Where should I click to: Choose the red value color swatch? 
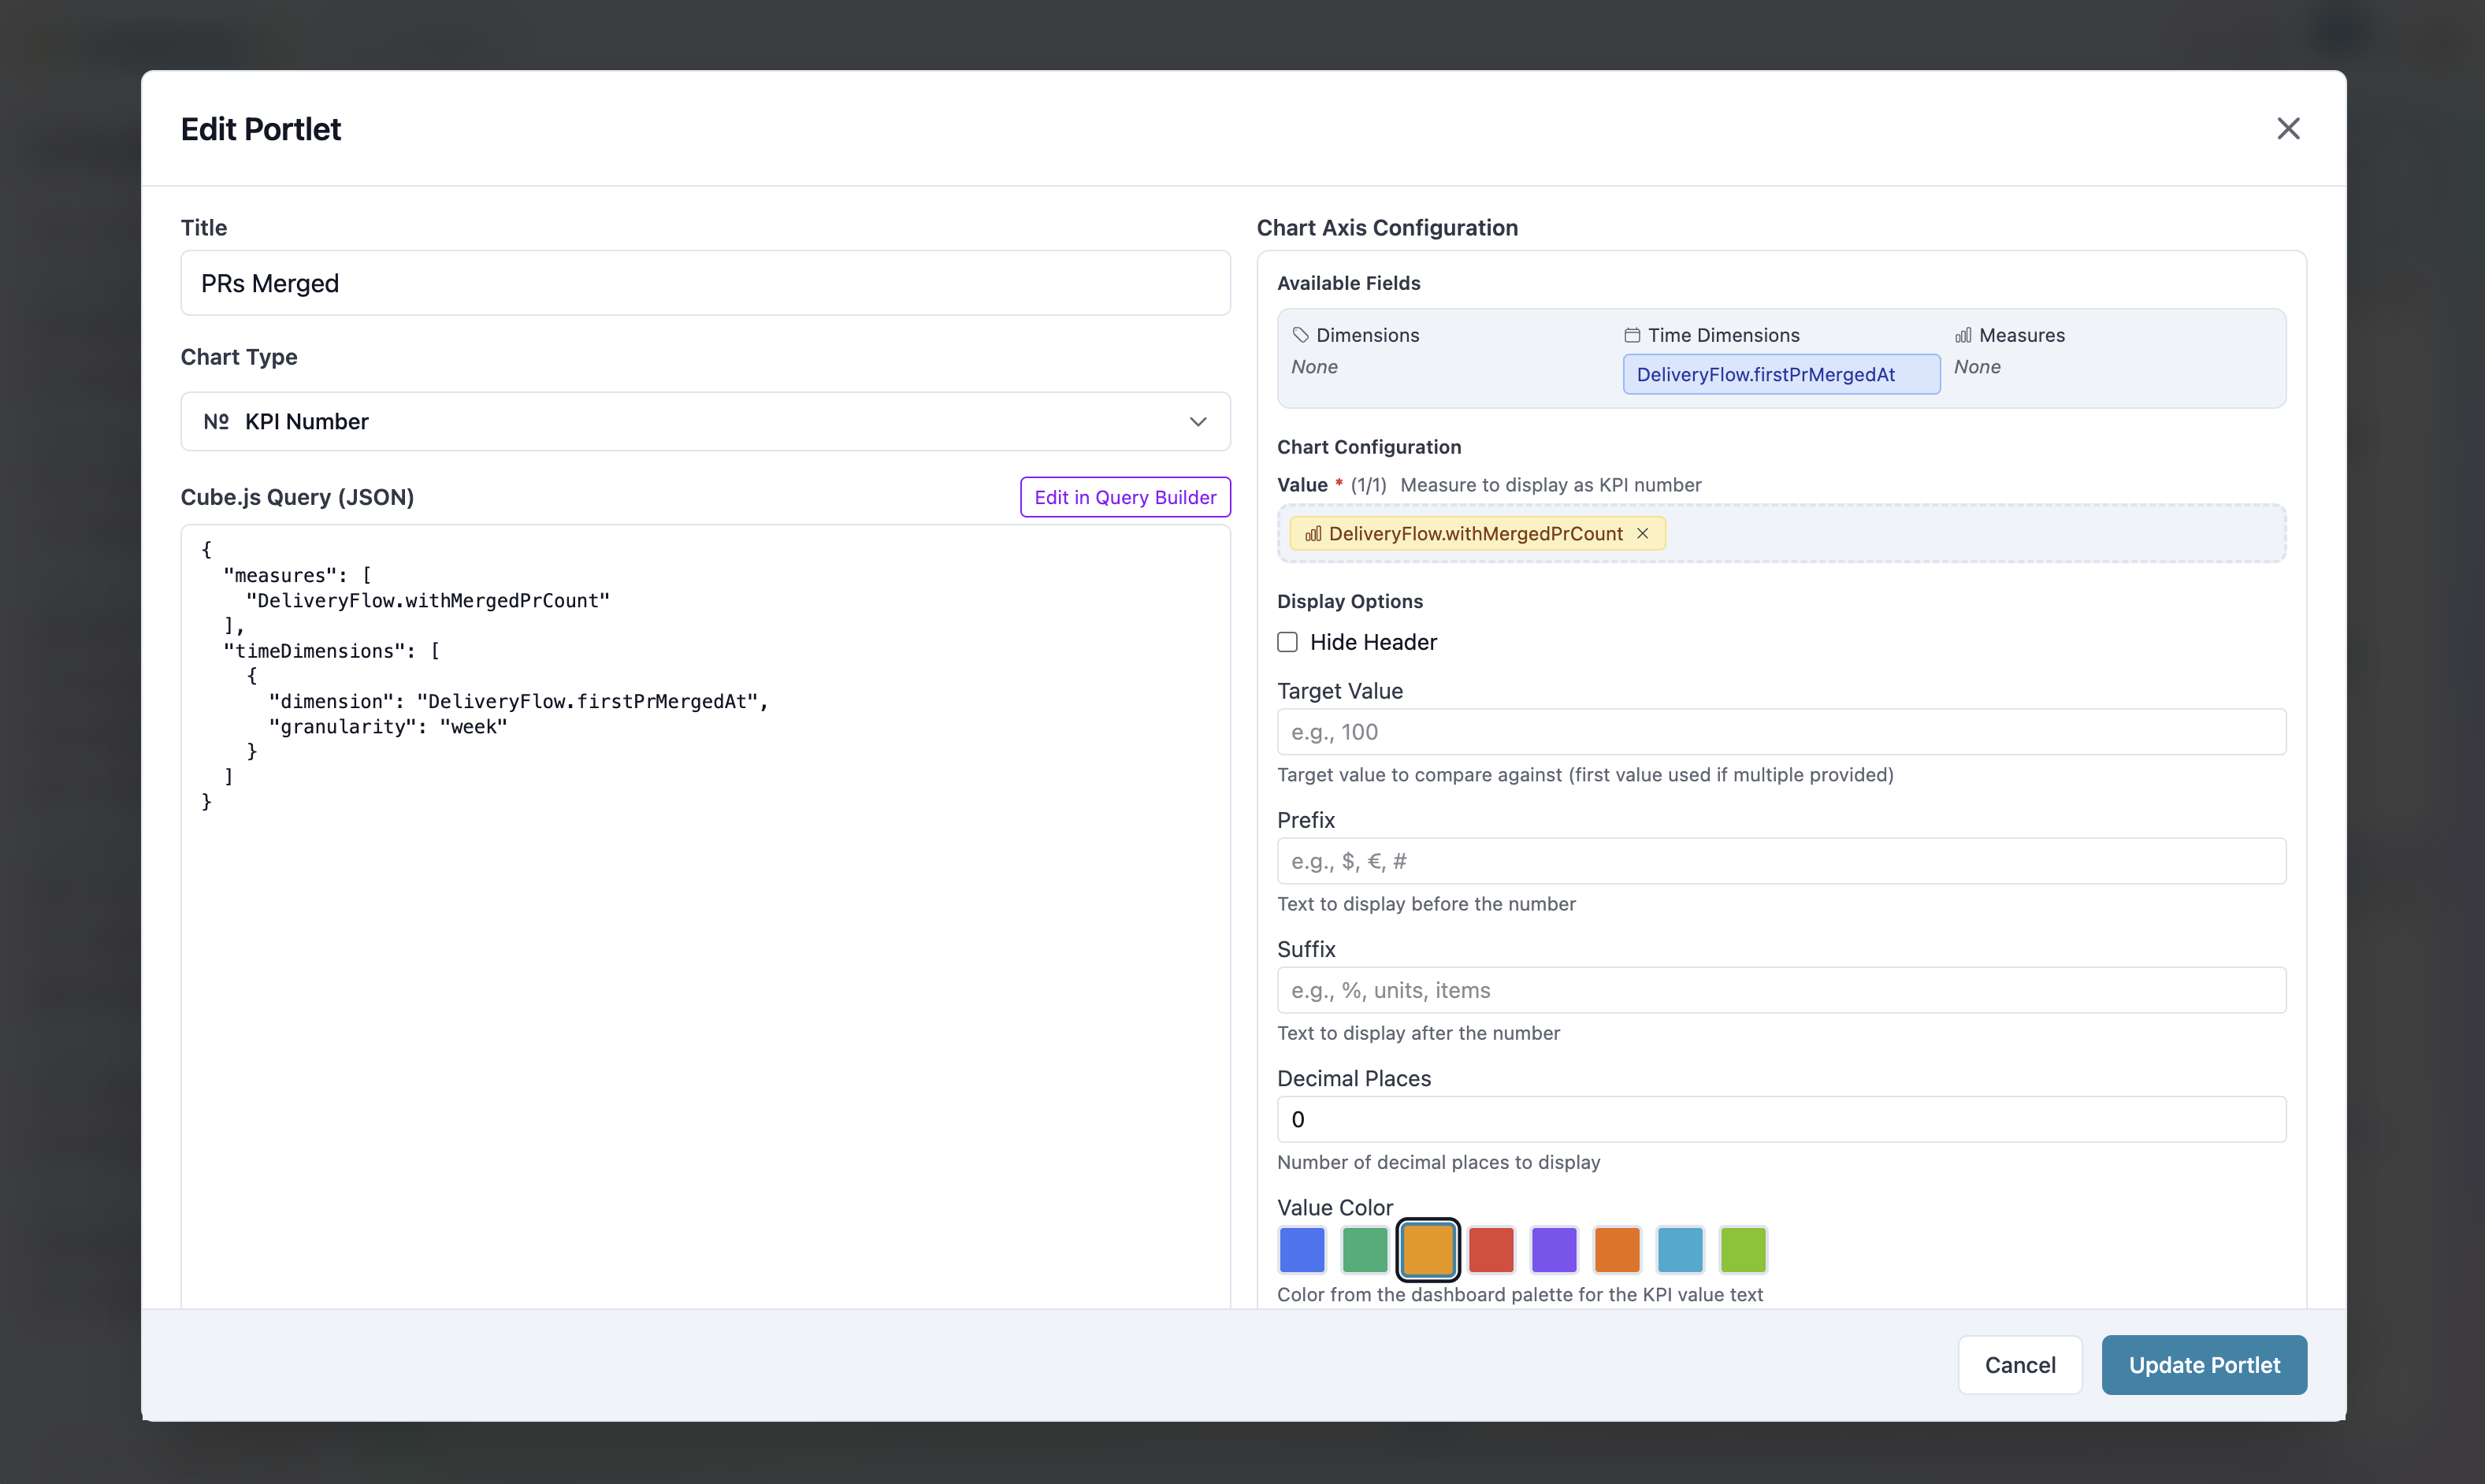(1490, 1250)
